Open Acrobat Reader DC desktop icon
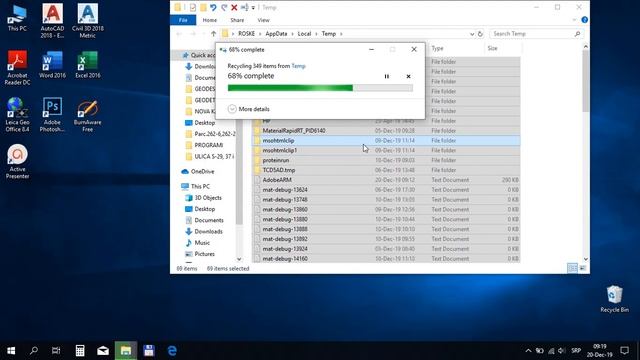 coord(17,68)
